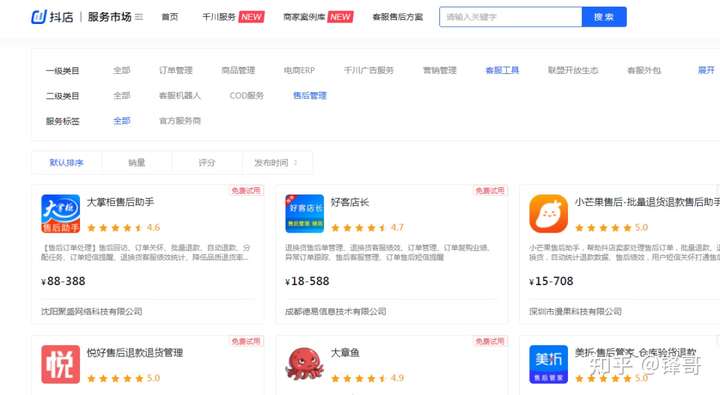Select the 客服工具 category

point(502,70)
